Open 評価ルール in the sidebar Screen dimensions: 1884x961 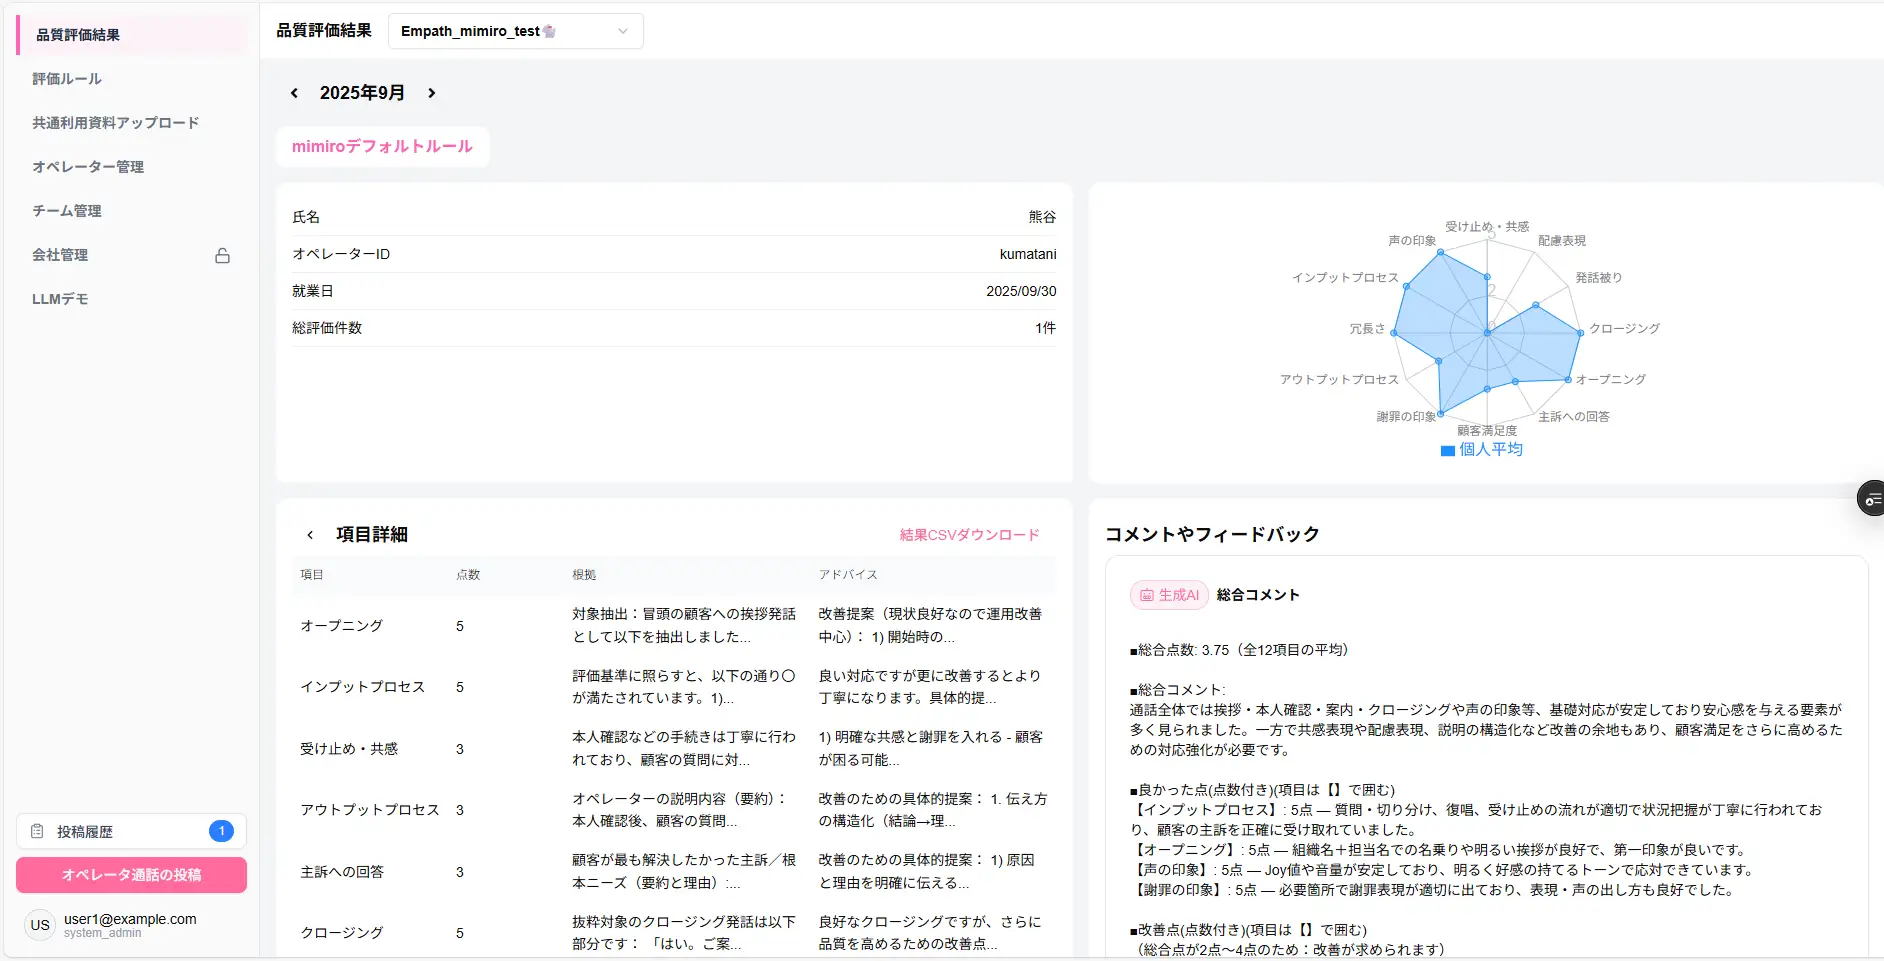67,79
